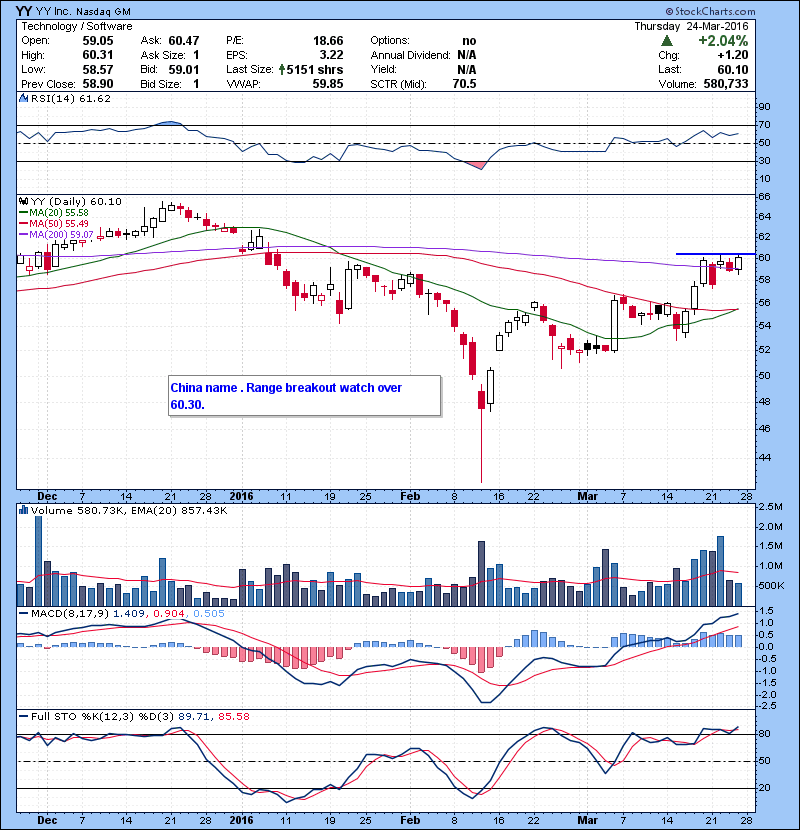Screen dimensions: 800x830
Task: Click the tallest volume bar in early December
Action: [x=38, y=561]
